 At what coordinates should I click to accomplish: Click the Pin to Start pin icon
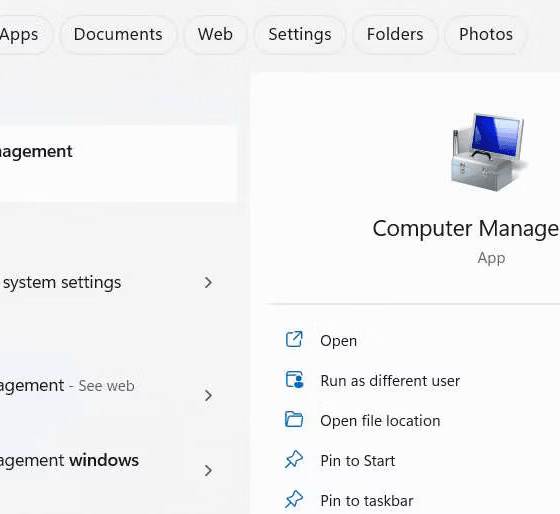pyautogui.click(x=294, y=459)
